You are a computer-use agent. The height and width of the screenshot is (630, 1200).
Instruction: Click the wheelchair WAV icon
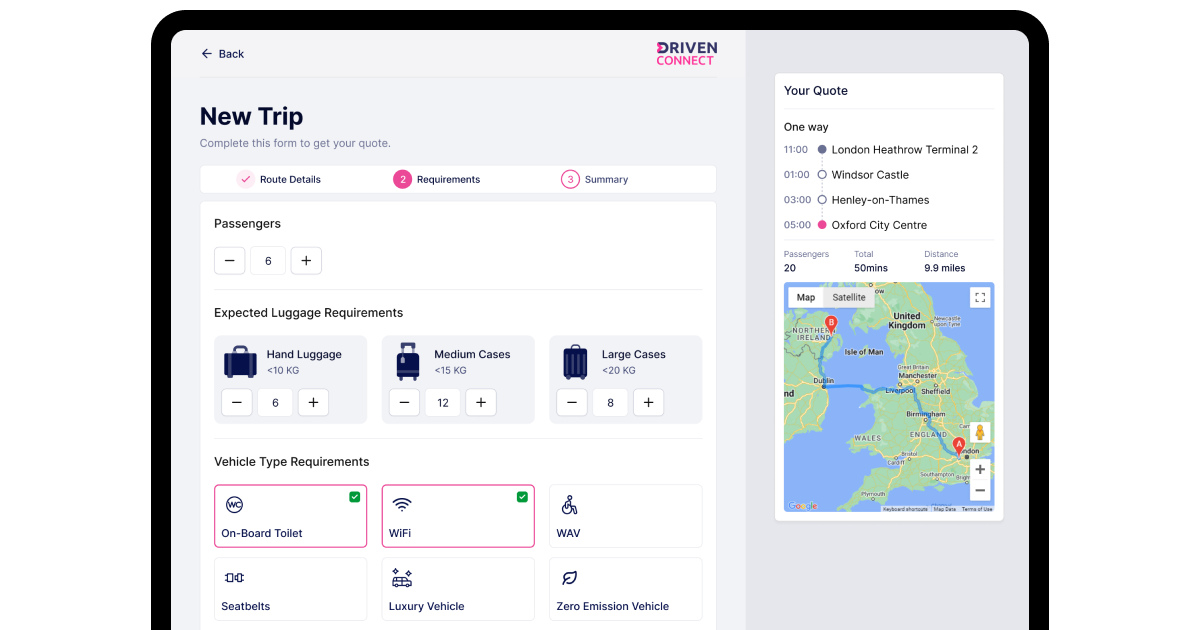pyautogui.click(x=569, y=505)
